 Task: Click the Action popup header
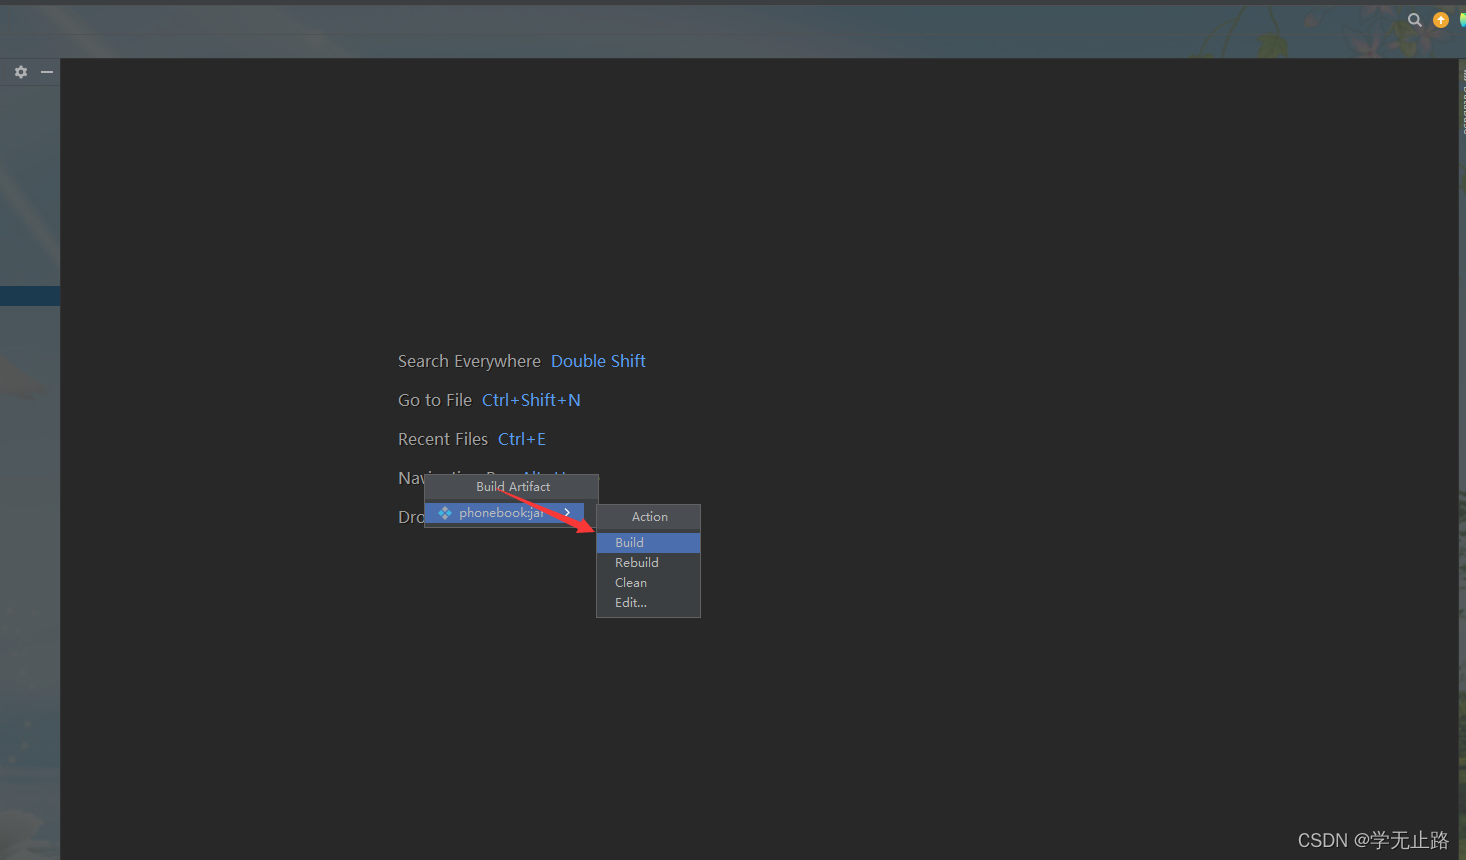[649, 517]
